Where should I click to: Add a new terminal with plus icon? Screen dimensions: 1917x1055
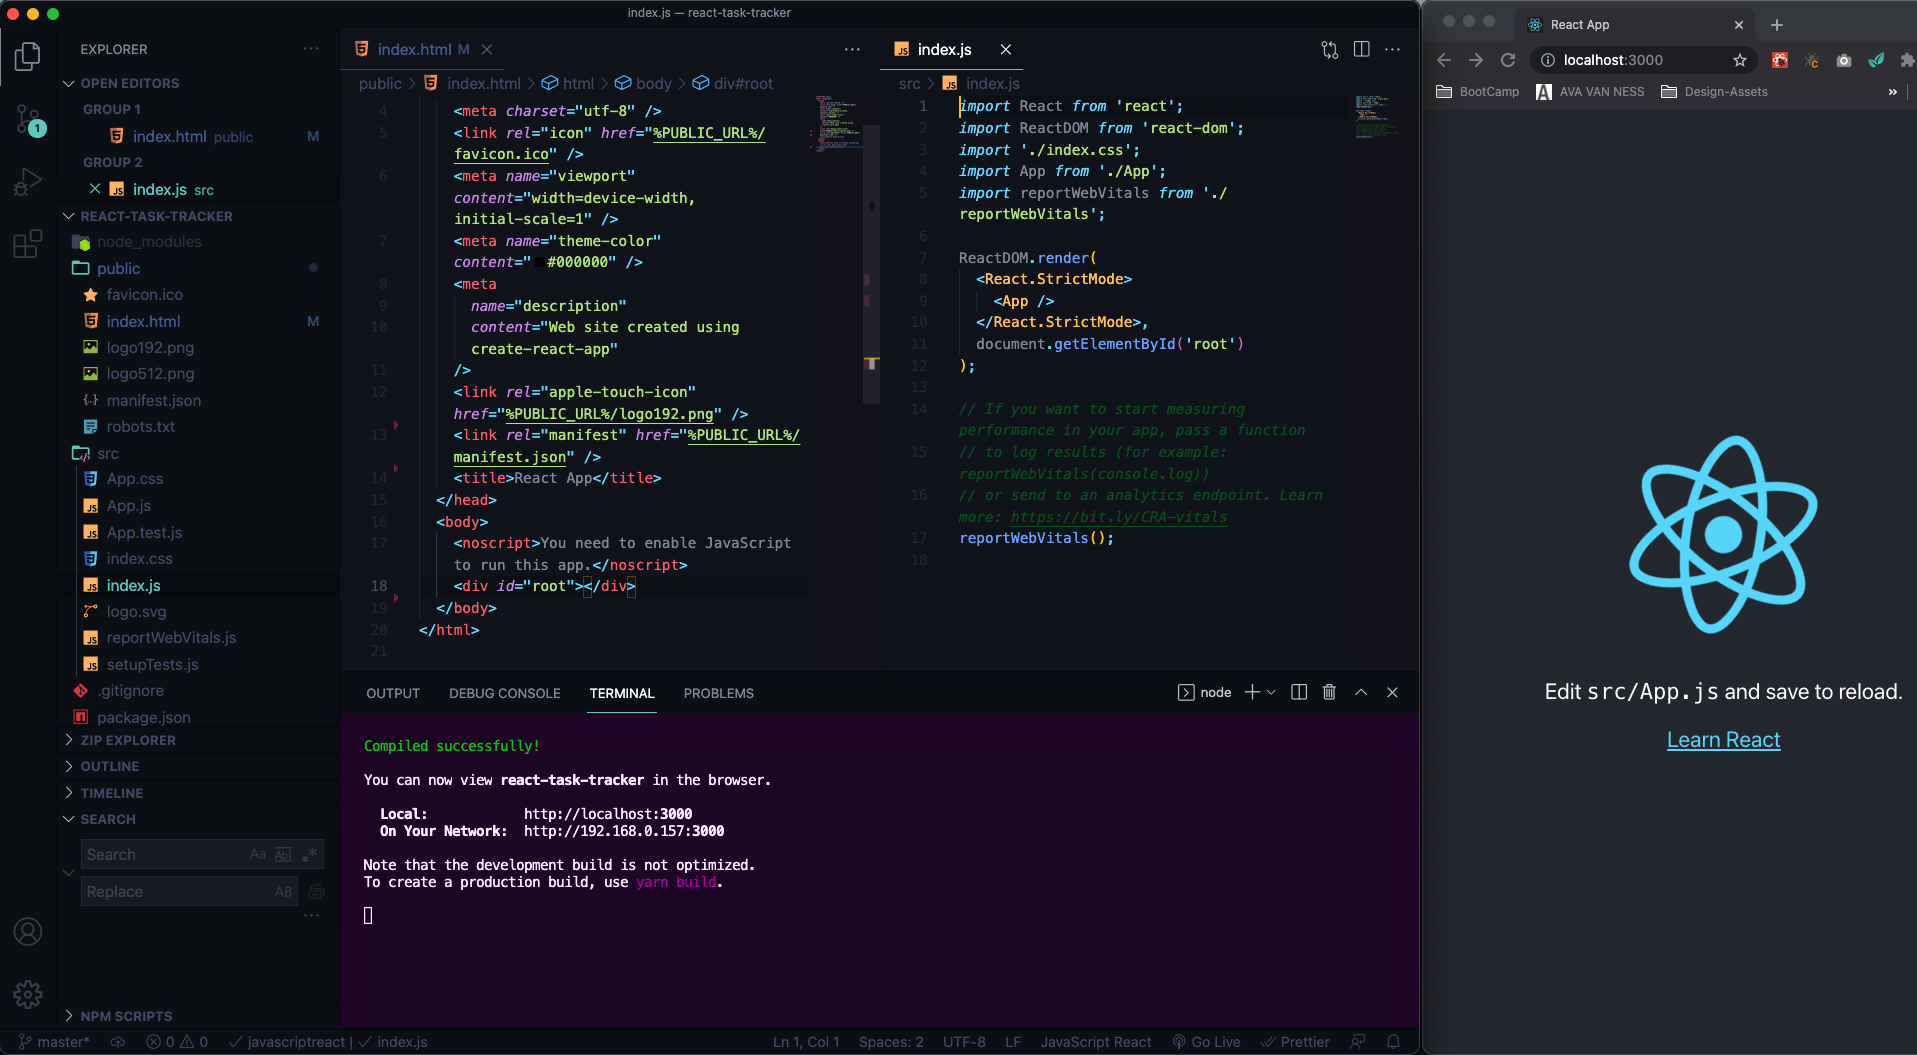pyautogui.click(x=1251, y=692)
